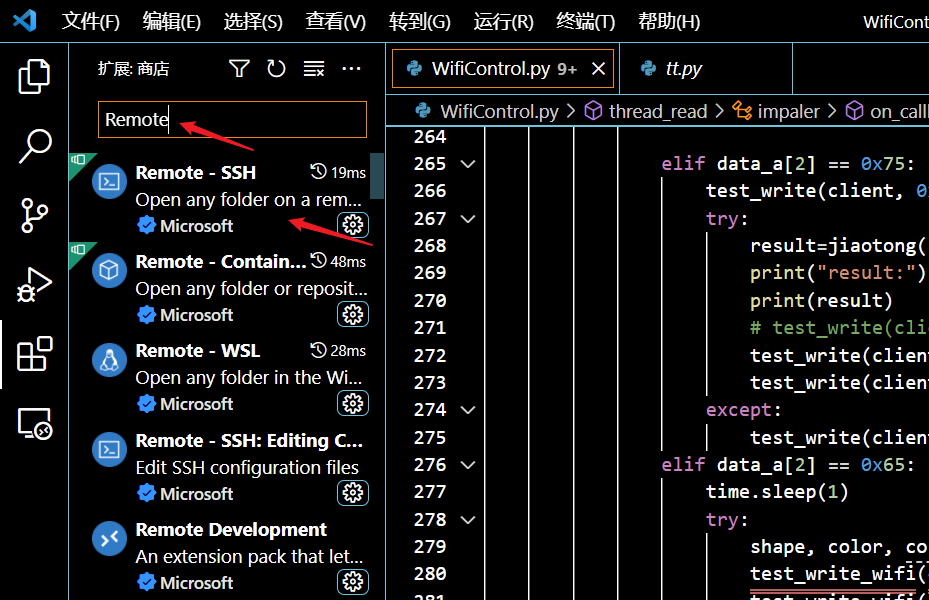The image size is (929, 600).
Task: Open more actions in extensions panel
Action: (351, 69)
